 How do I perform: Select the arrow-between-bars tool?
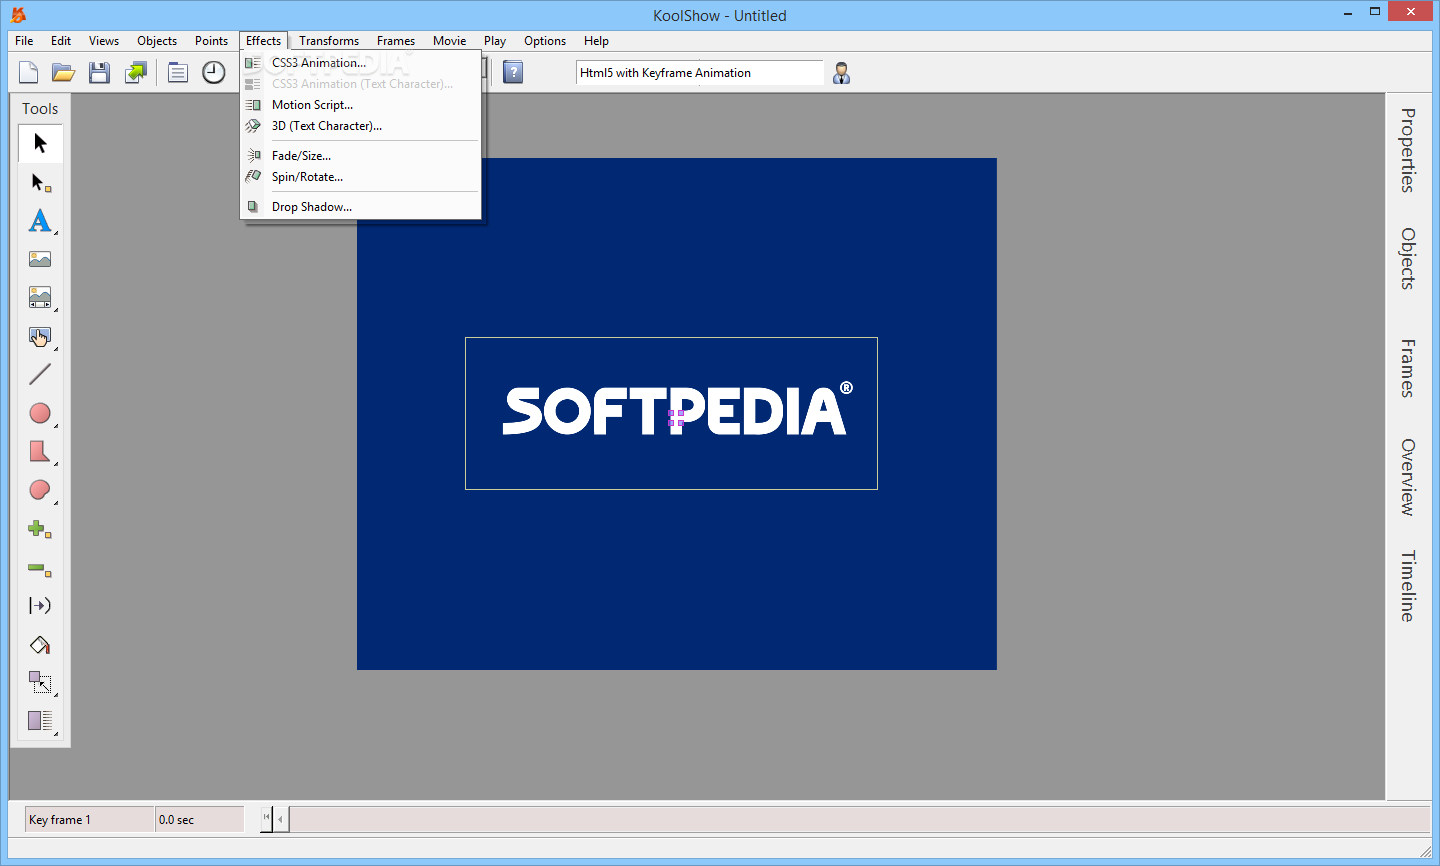coord(40,606)
